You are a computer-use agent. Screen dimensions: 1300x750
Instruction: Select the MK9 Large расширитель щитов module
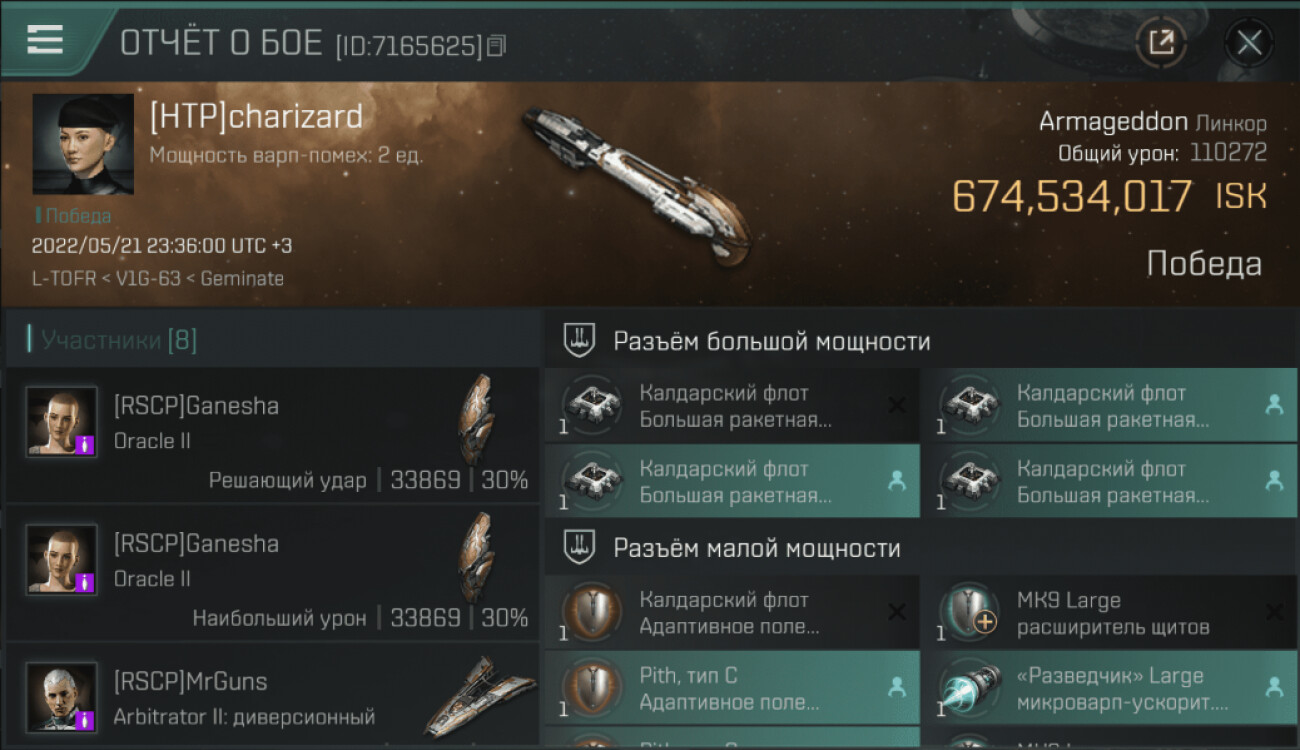pyautogui.click(x=1110, y=613)
